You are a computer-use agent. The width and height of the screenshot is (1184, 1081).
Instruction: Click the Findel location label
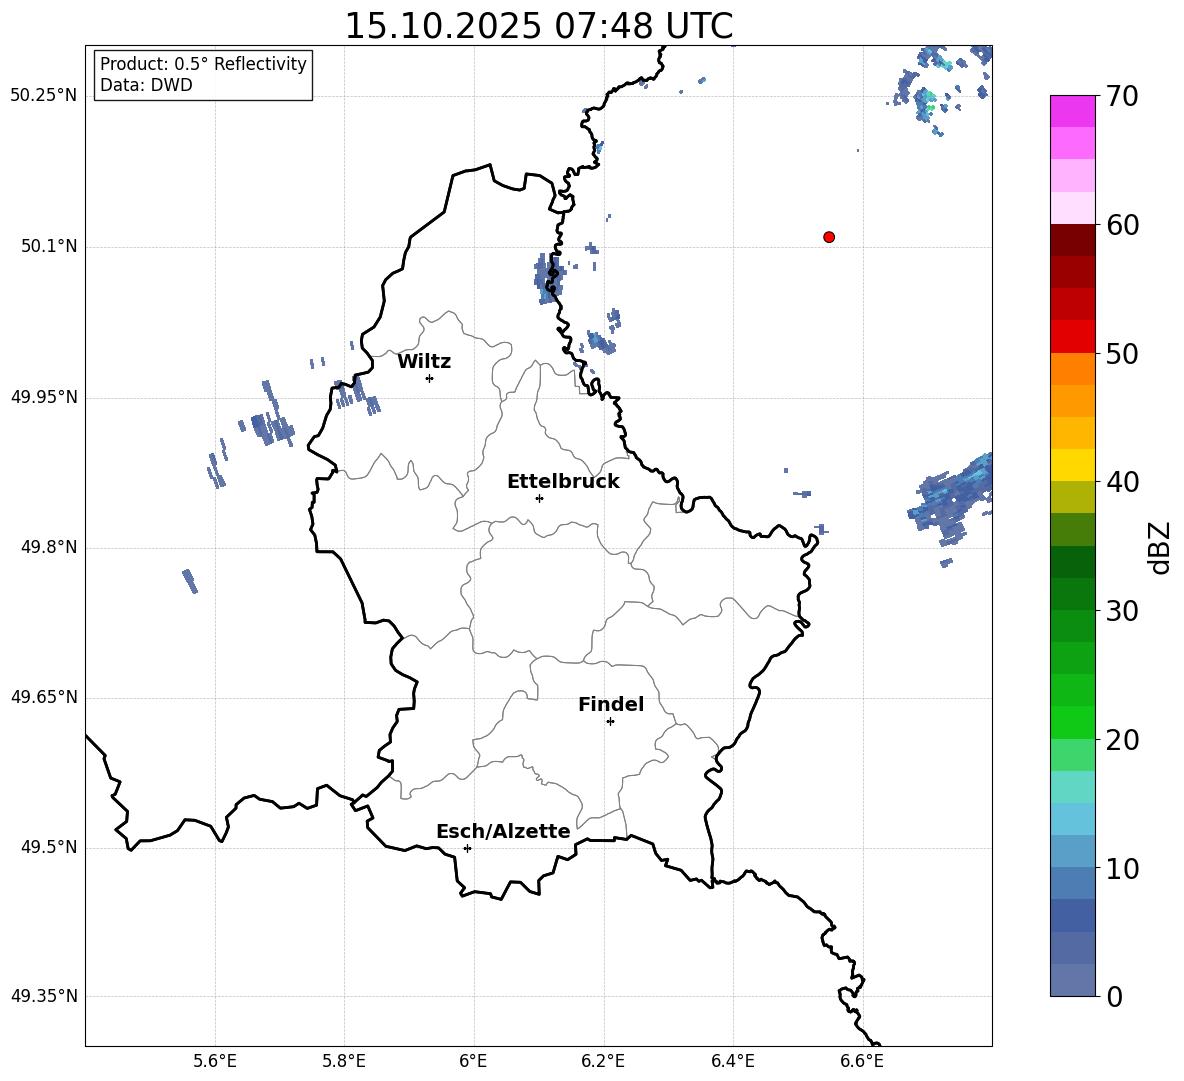click(x=611, y=704)
